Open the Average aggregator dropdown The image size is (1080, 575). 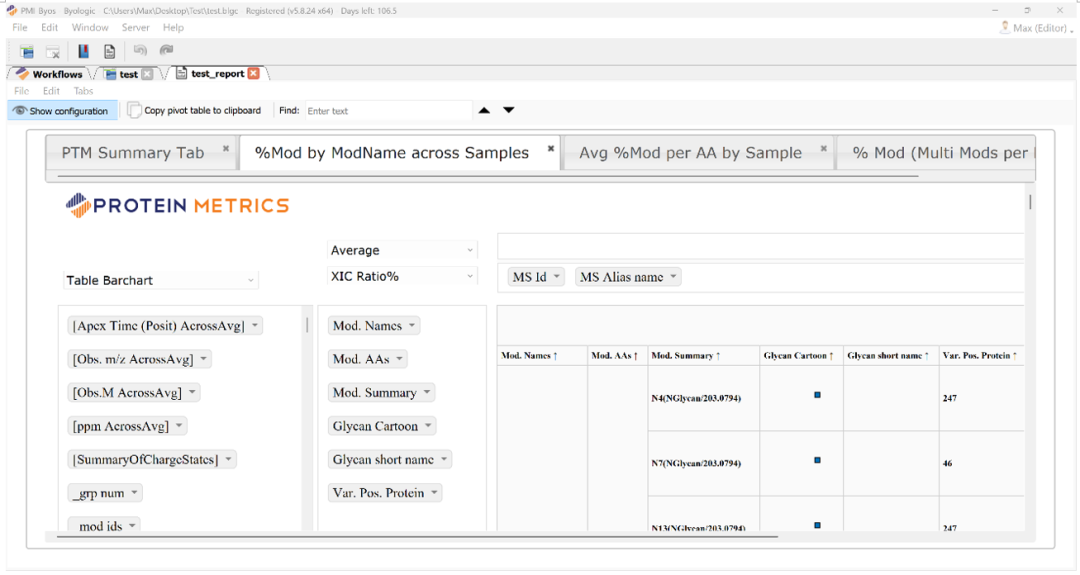click(x=402, y=250)
